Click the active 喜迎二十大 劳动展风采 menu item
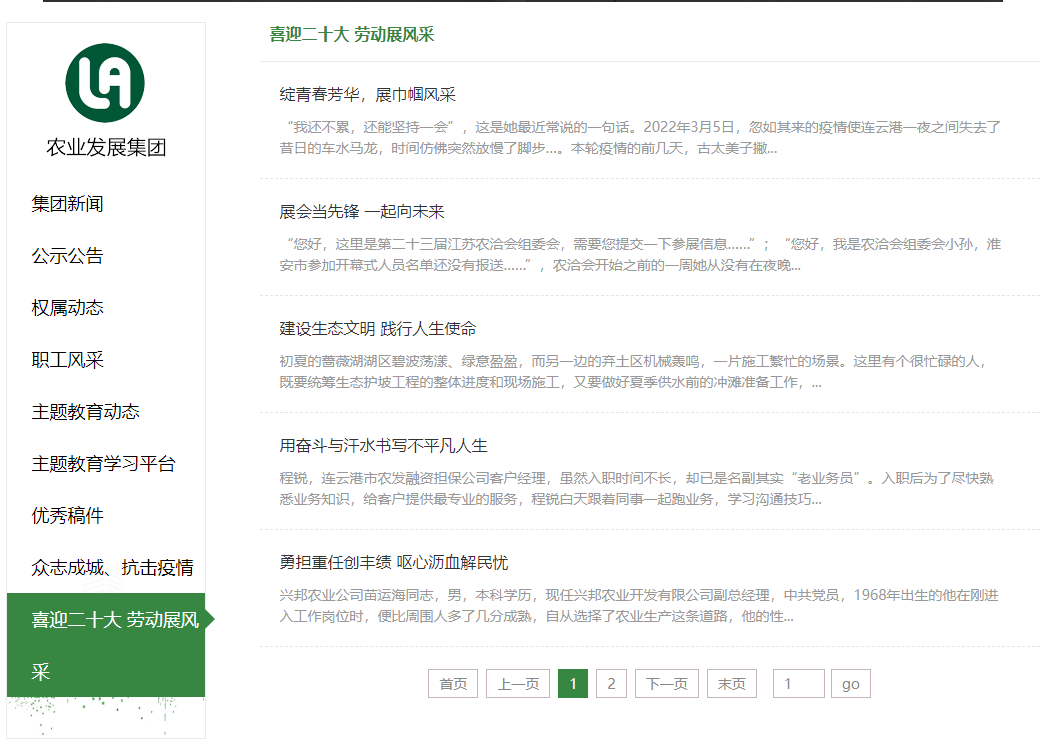The image size is (1044, 749). [106, 645]
